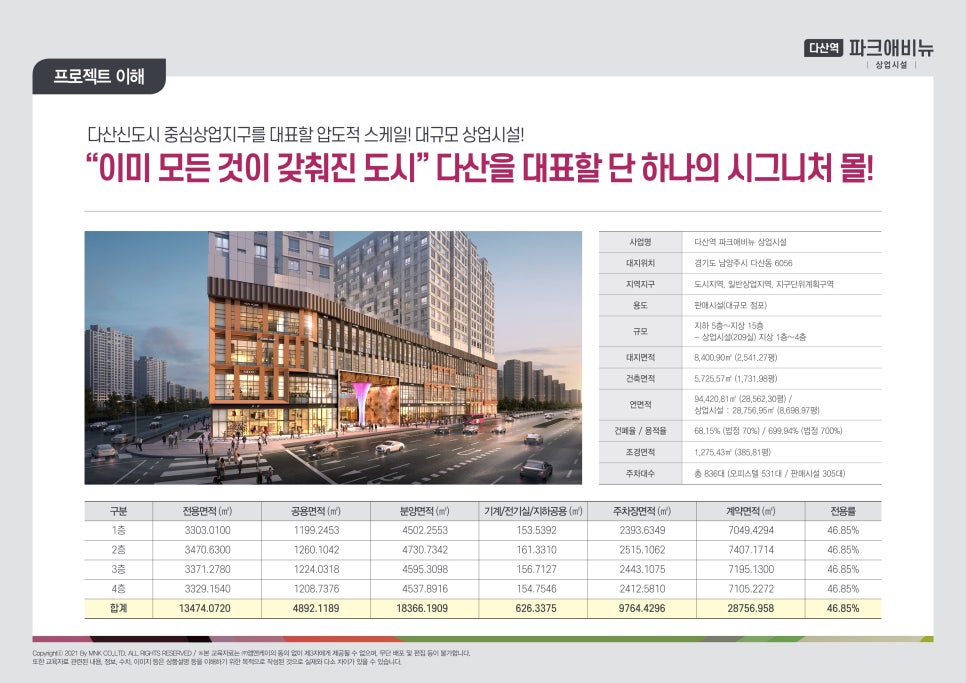Click the value '94,420.81㎡ (28,562.30평)'

[x=740, y=398]
